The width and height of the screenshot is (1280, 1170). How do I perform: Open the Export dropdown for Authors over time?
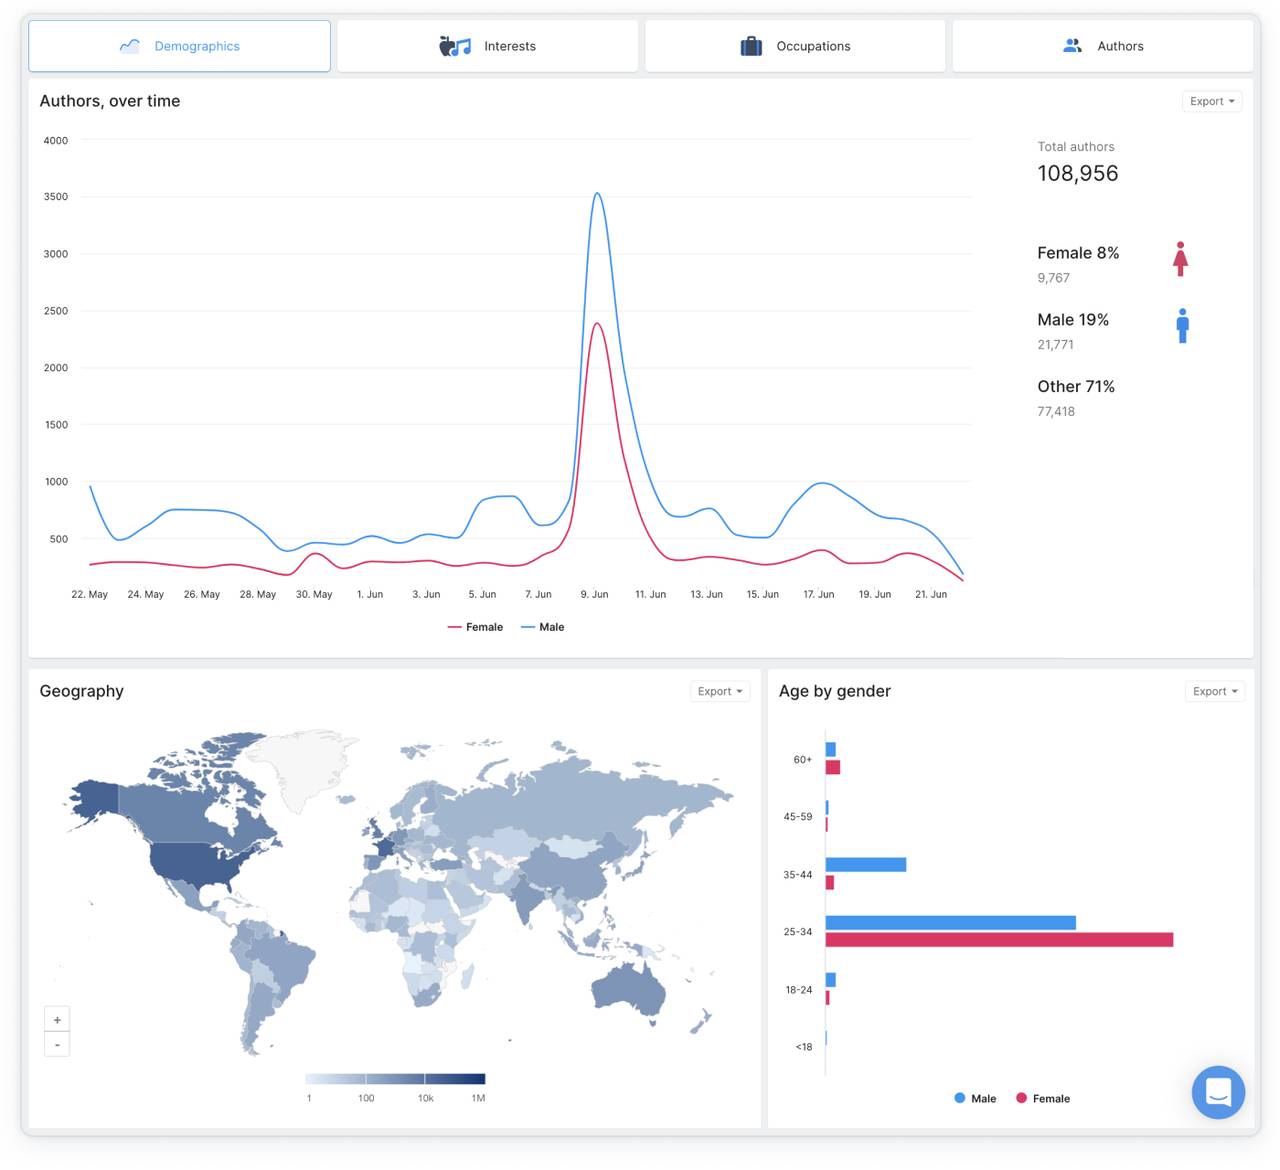pos(1211,101)
